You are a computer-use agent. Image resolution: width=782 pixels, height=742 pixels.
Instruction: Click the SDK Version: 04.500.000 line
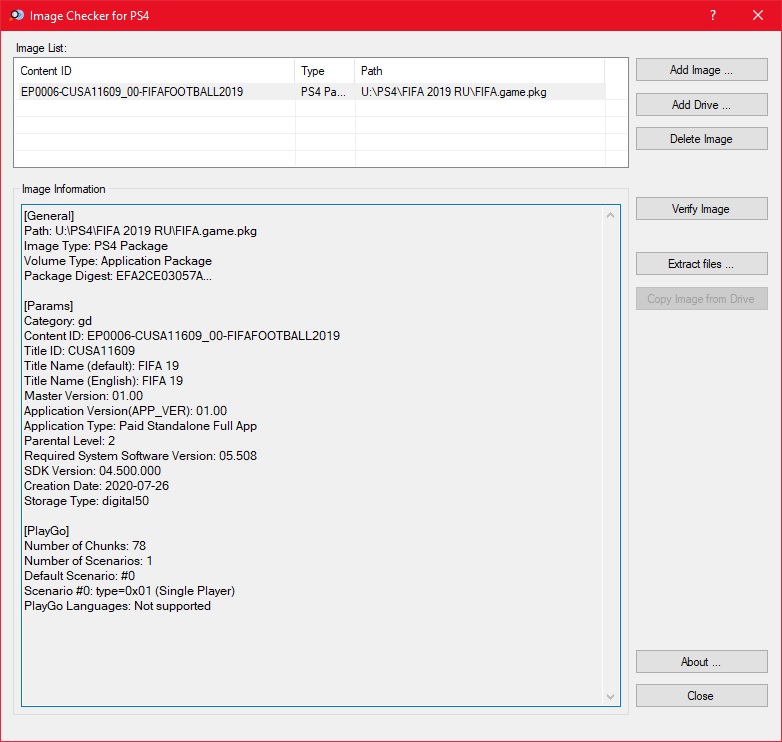pos(92,470)
